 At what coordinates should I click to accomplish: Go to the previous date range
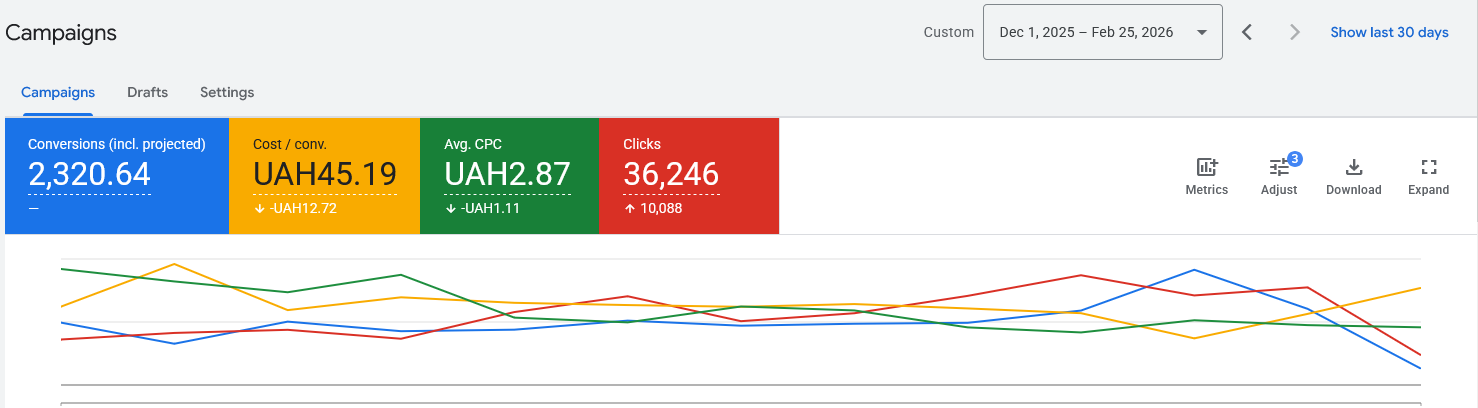1247,32
